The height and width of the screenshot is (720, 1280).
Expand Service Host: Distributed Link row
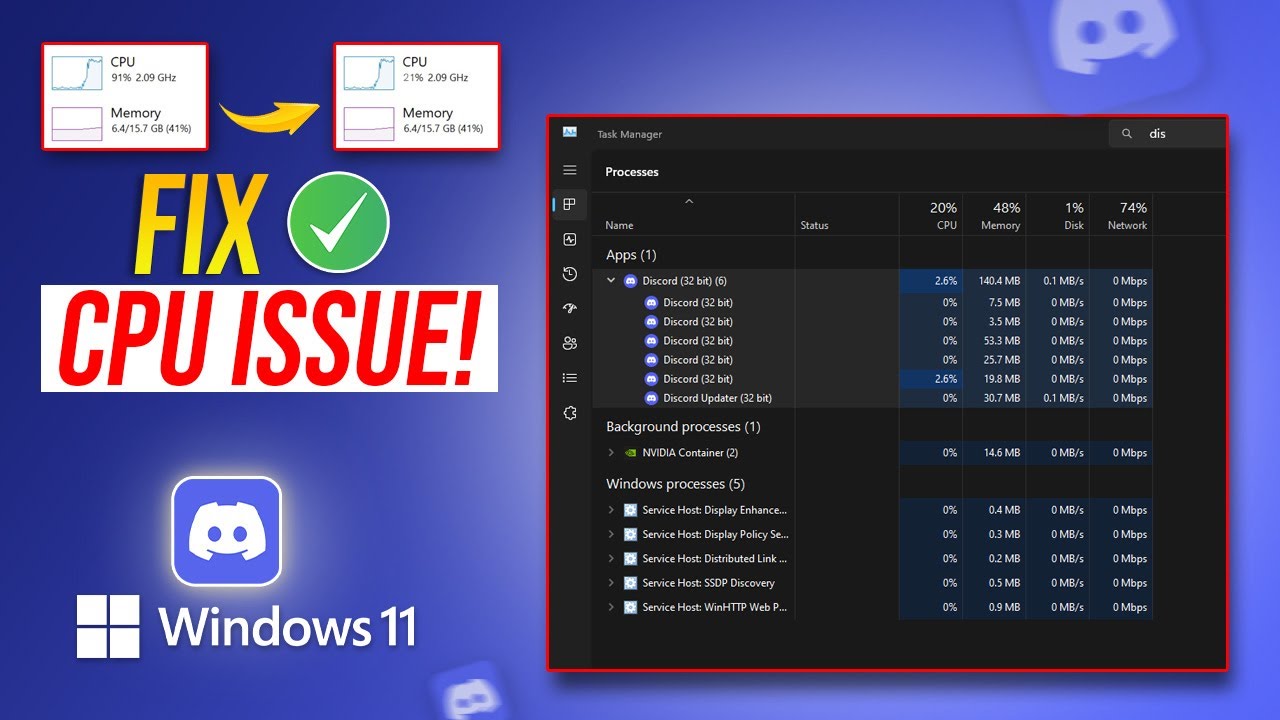611,559
